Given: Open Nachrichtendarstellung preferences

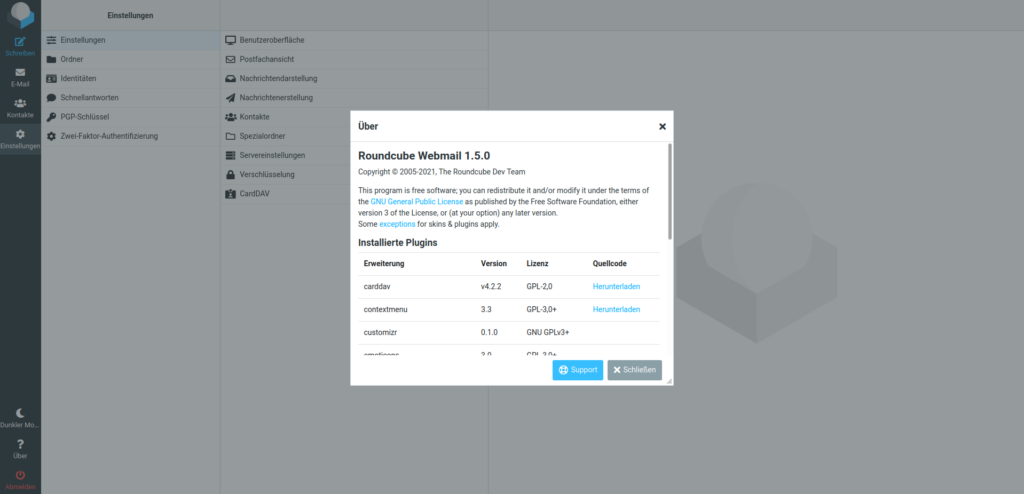Looking at the screenshot, I should pyautogui.click(x=355, y=78).
